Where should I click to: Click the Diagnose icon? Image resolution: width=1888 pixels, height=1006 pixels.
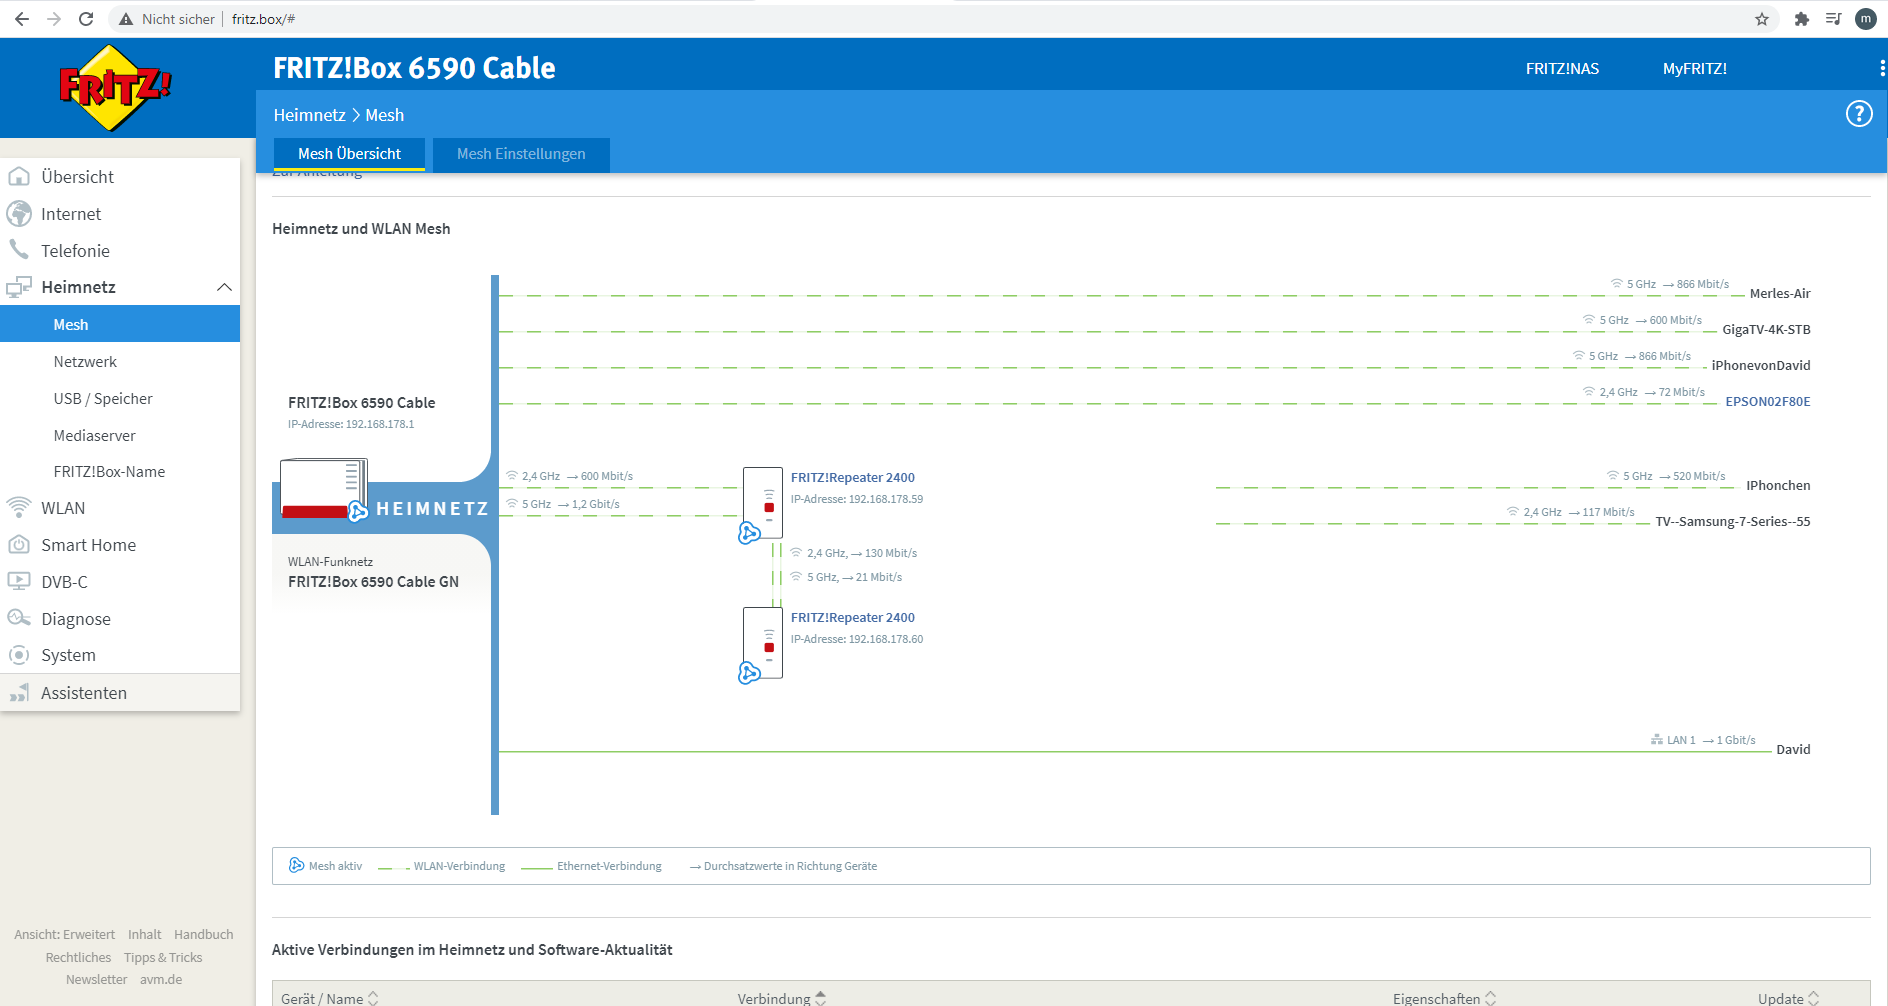pyautogui.click(x=19, y=618)
